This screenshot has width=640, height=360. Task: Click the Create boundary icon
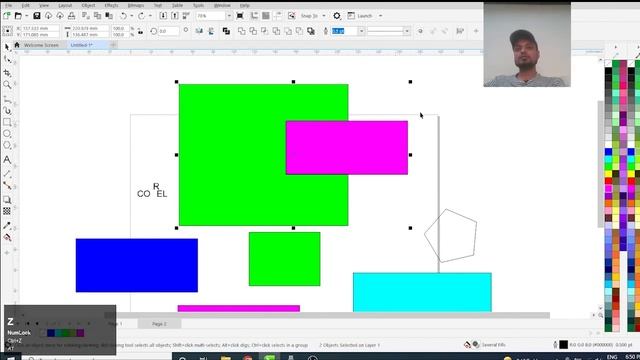pos(311,31)
